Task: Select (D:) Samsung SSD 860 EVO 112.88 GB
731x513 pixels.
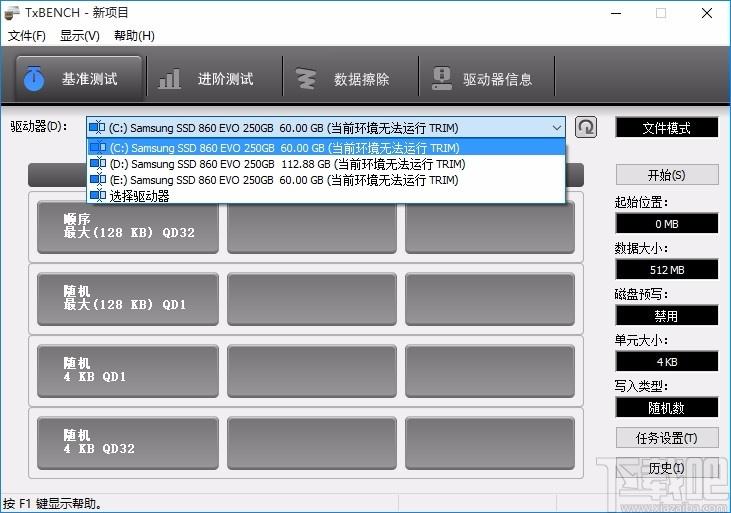Action: (x=326, y=164)
